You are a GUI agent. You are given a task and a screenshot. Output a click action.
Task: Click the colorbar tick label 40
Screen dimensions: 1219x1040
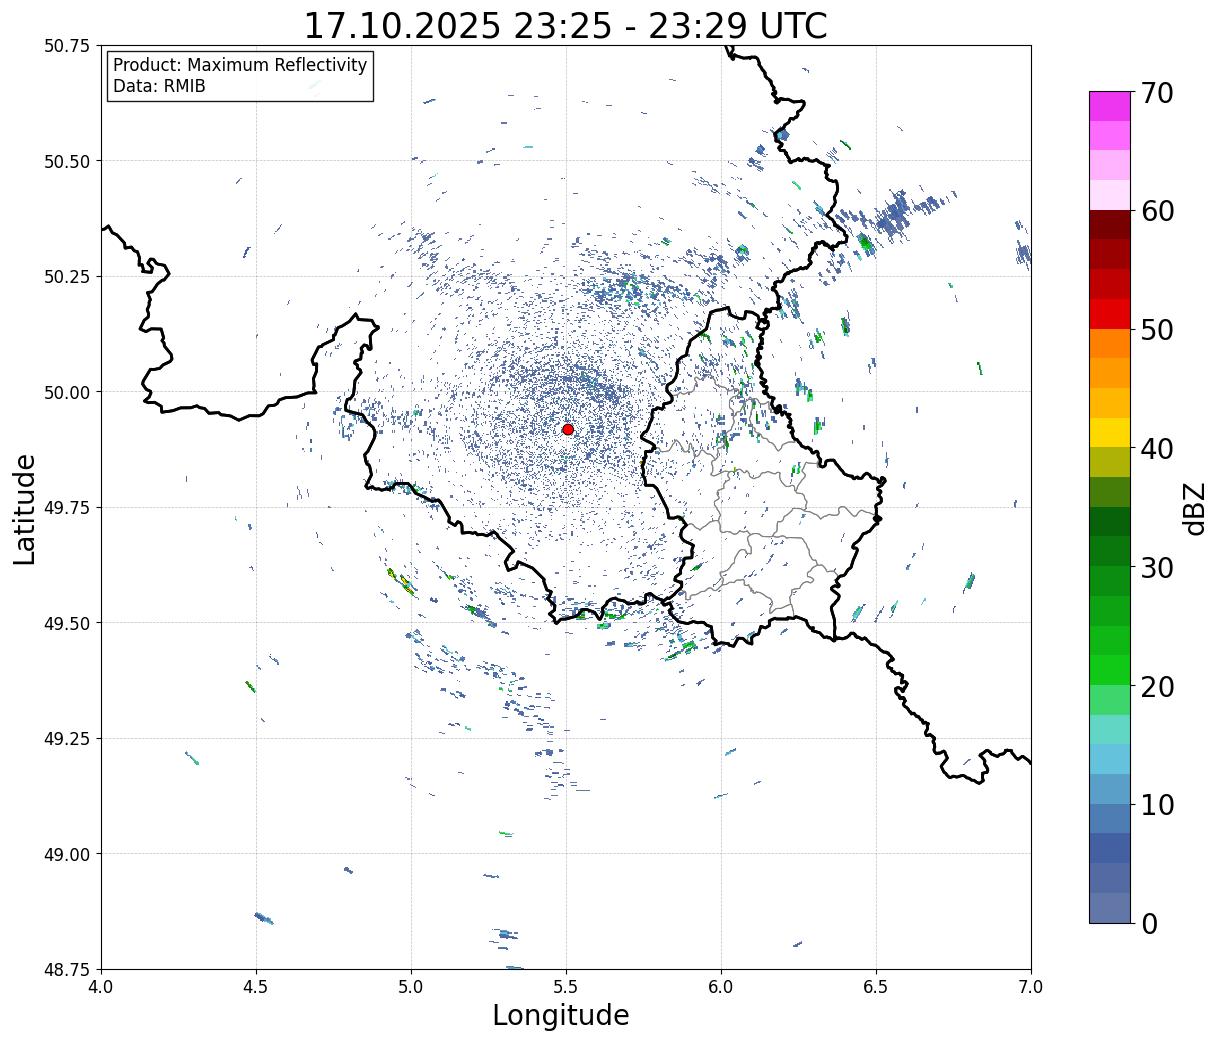point(1156,449)
